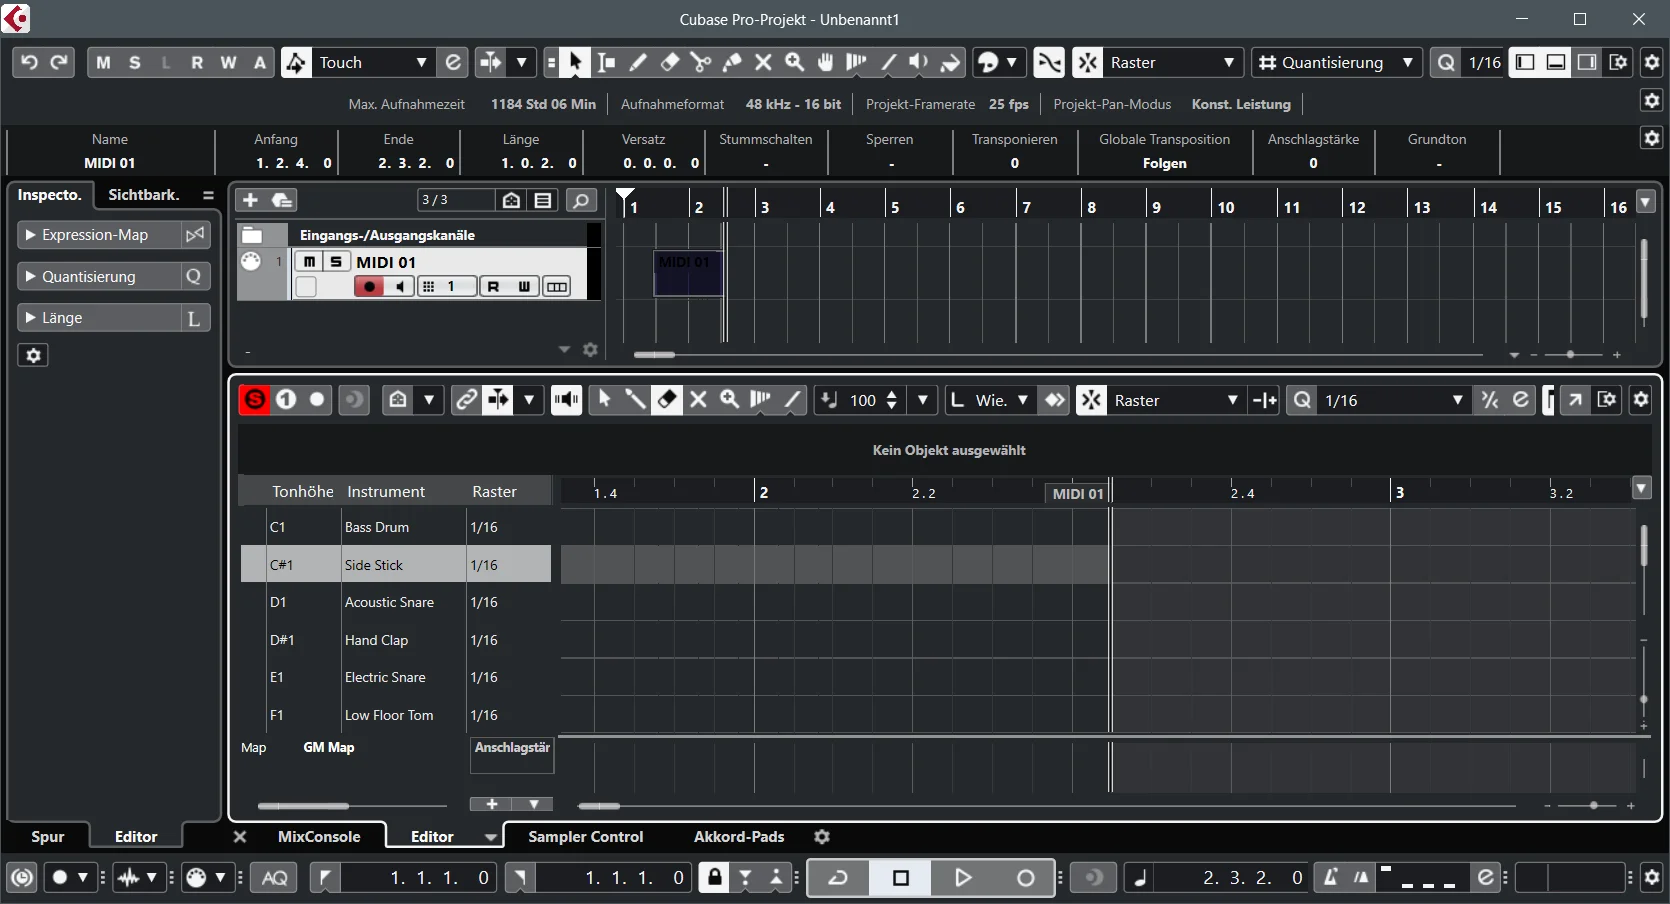This screenshot has height=904, width=1670.
Task: Select the Eraser tool in main toolbar
Action: coord(669,62)
